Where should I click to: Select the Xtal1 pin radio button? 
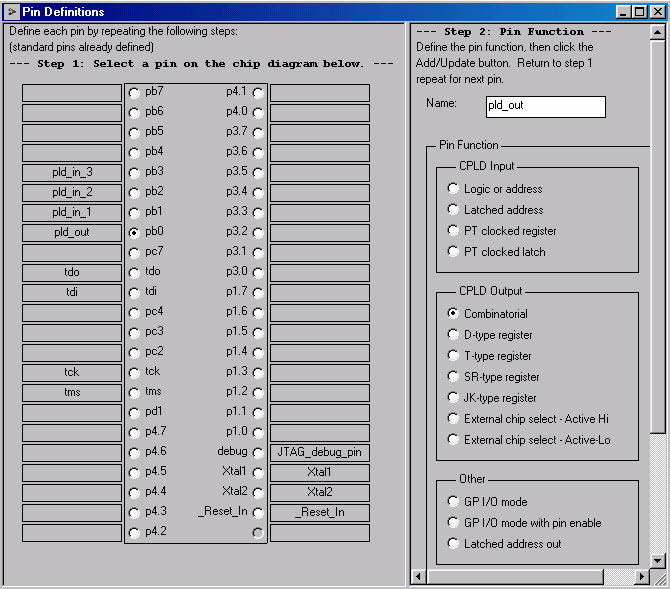click(x=258, y=472)
